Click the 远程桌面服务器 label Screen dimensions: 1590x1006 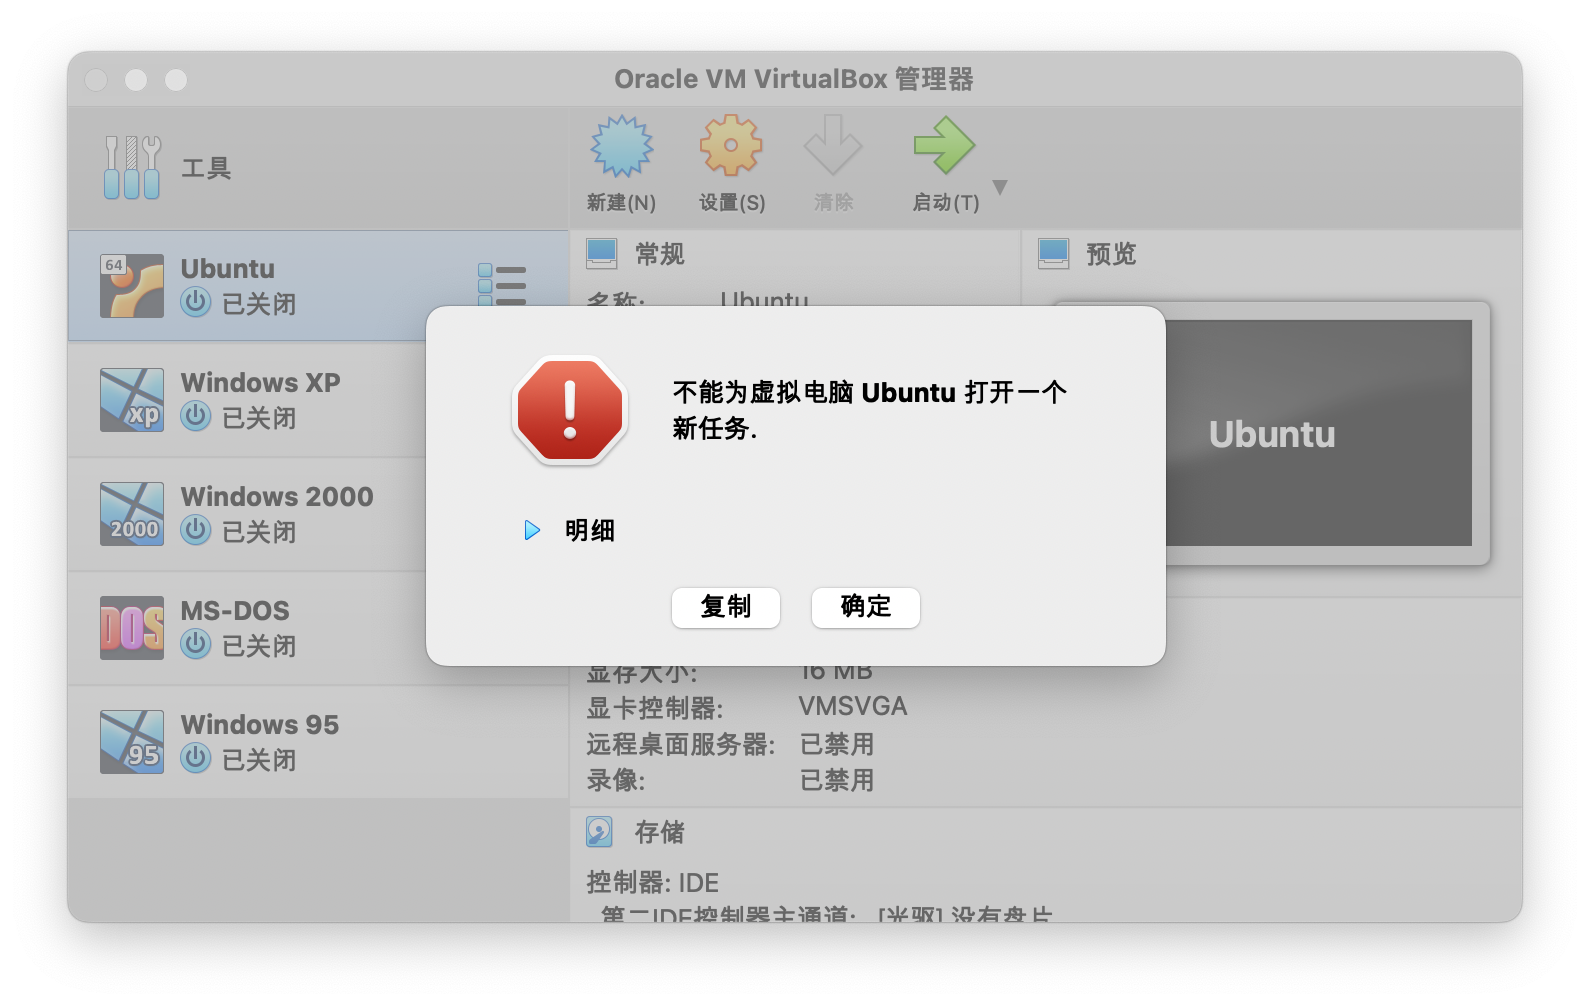(x=681, y=744)
